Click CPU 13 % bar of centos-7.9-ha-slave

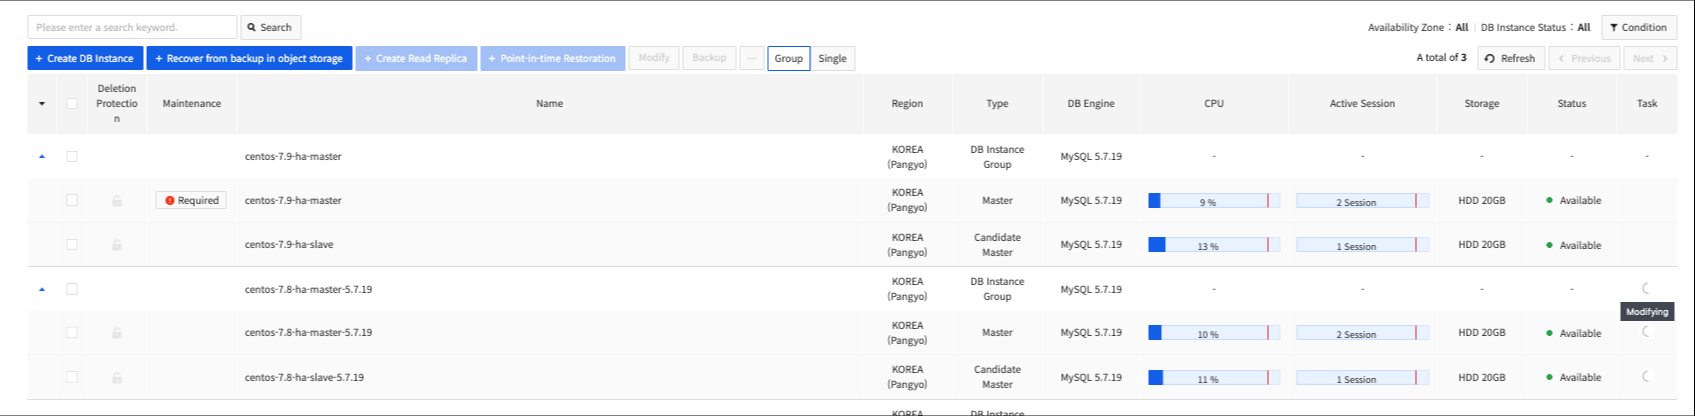point(1214,245)
